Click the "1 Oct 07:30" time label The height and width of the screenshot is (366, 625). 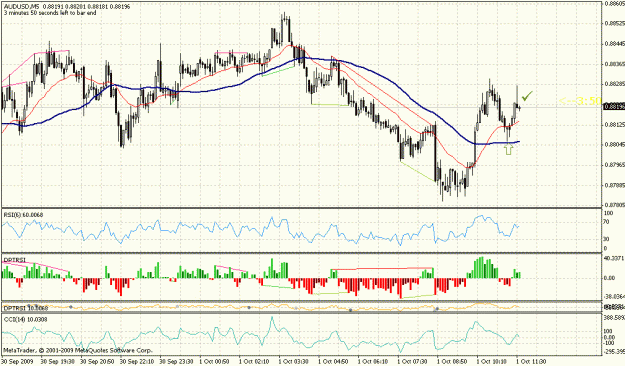(x=412, y=362)
